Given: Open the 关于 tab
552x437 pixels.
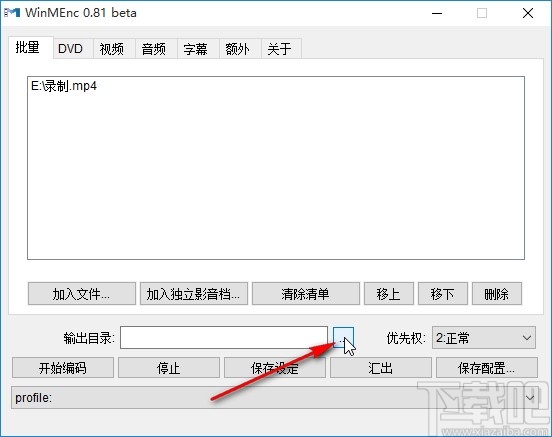Looking at the screenshot, I should tap(281, 49).
